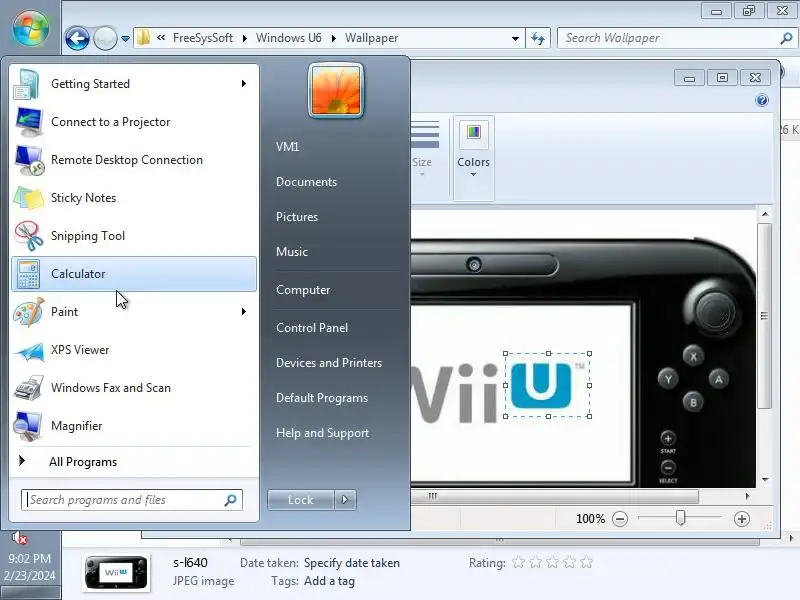Click the user account flower picture
This screenshot has width=800, height=600.
[x=336, y=91]
